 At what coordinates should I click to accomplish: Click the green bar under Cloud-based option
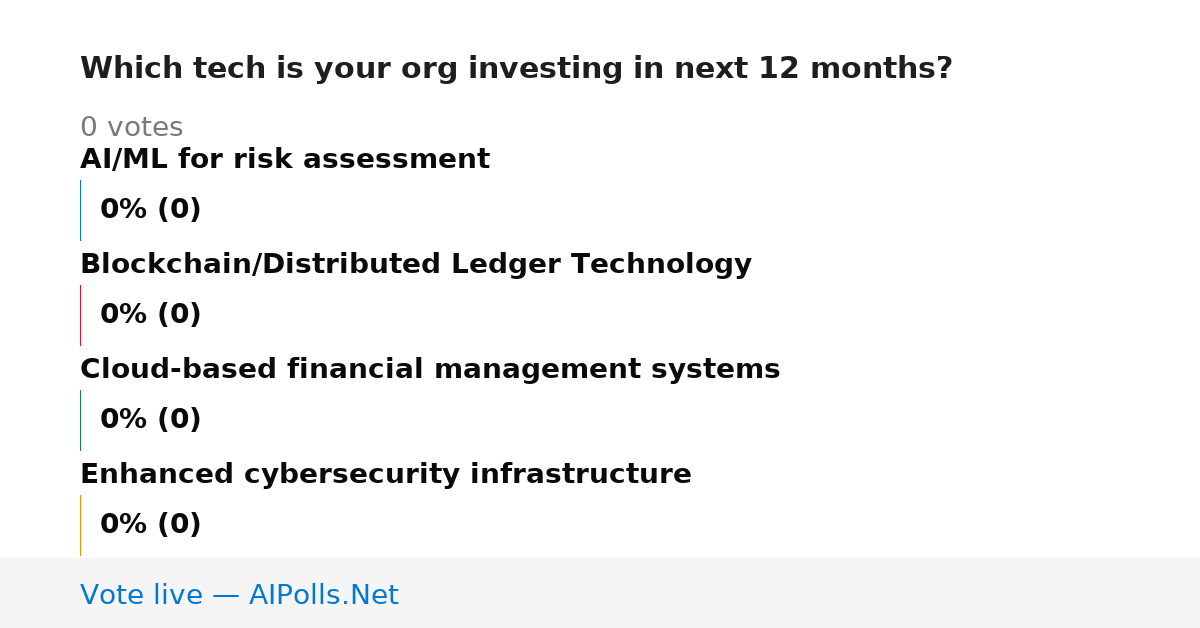point(80,420)
